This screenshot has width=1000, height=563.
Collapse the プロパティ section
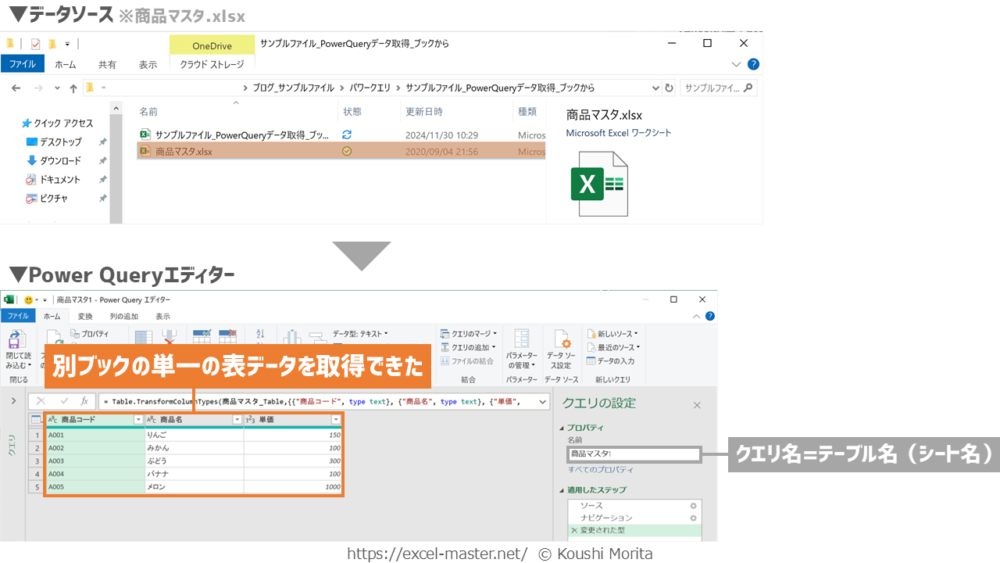tap(562, 428)
